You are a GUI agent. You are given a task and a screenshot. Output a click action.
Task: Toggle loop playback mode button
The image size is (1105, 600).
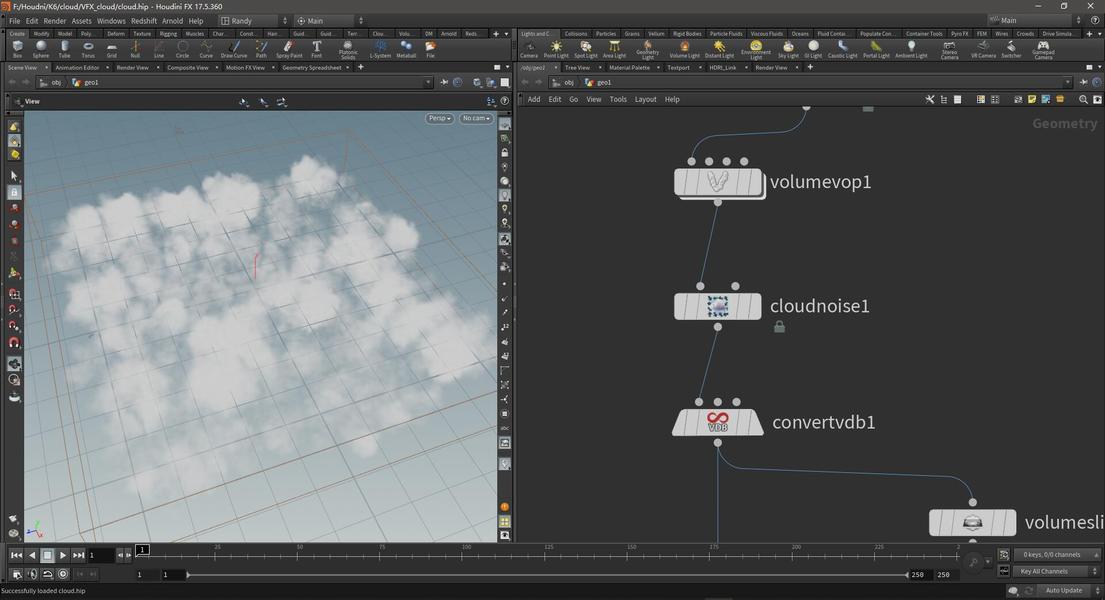click(47, 575)
